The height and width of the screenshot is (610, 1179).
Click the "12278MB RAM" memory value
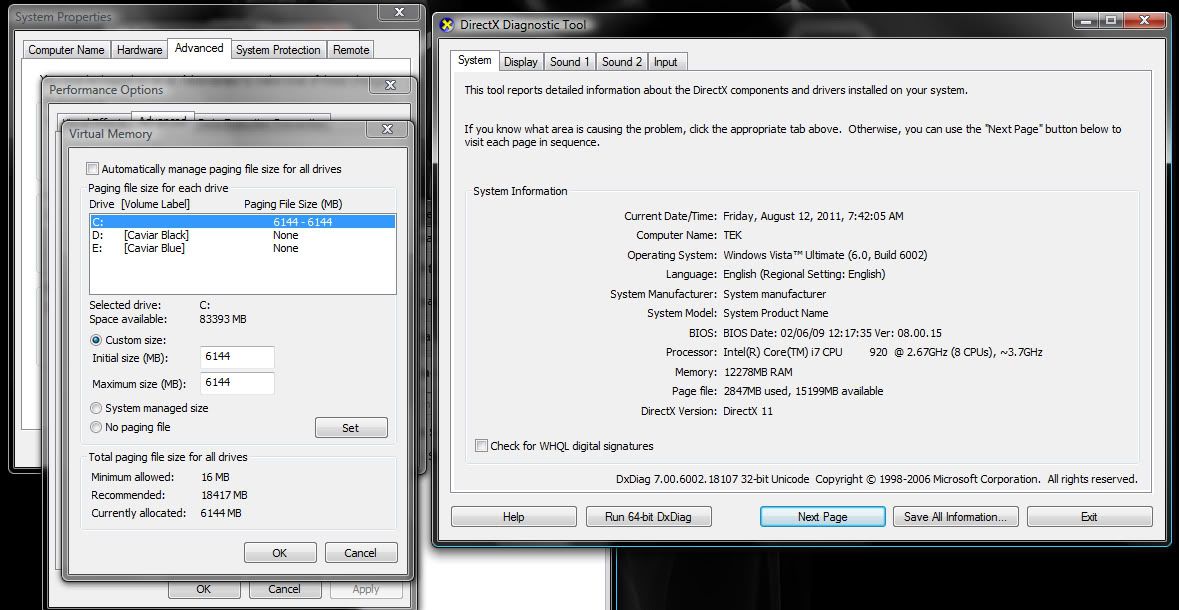758,372
